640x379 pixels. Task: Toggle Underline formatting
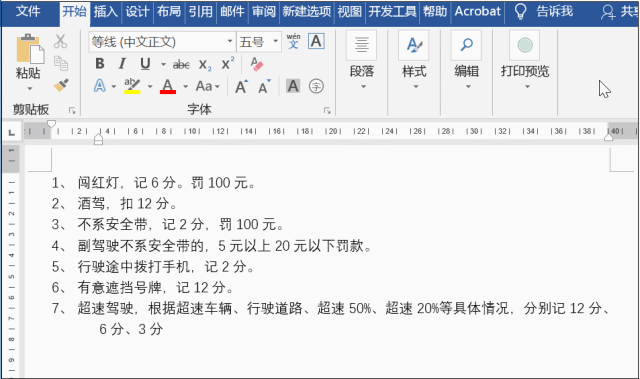pyautogui.click(x=145, y=64)
